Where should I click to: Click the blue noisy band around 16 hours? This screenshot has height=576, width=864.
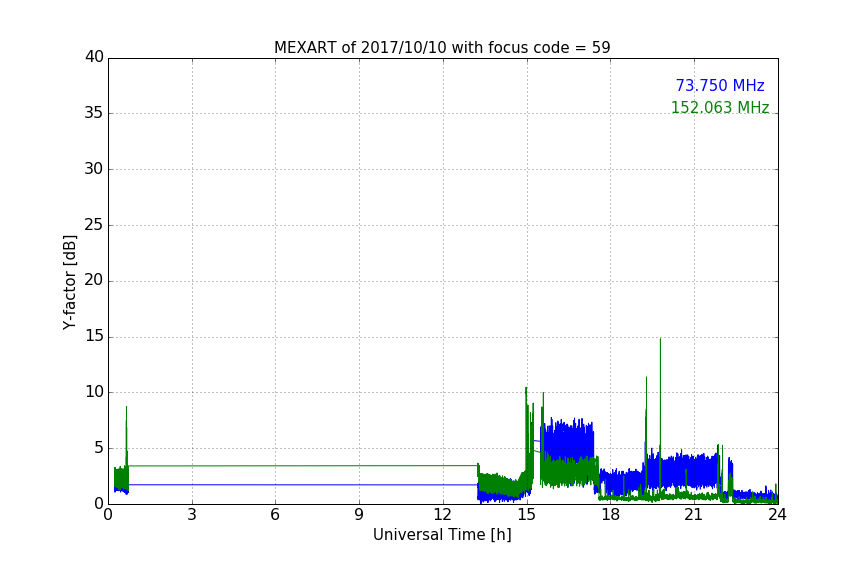[568, 437]
